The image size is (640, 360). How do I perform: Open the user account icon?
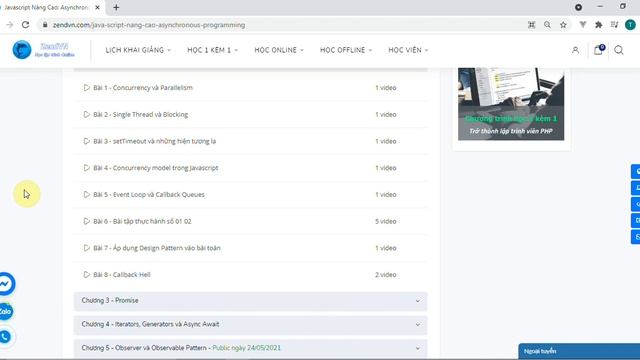(x=575, y=50)
